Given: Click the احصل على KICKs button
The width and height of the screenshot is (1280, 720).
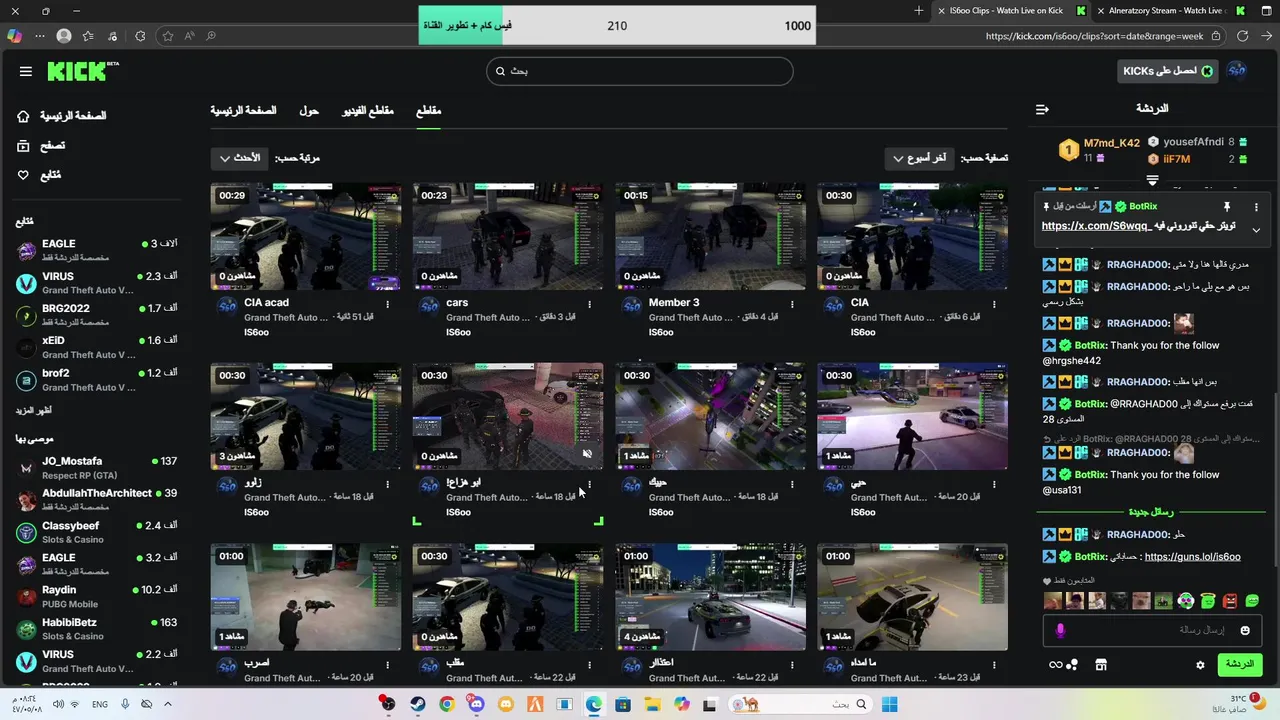Looking at the screenshot, I should [1167, 71].
